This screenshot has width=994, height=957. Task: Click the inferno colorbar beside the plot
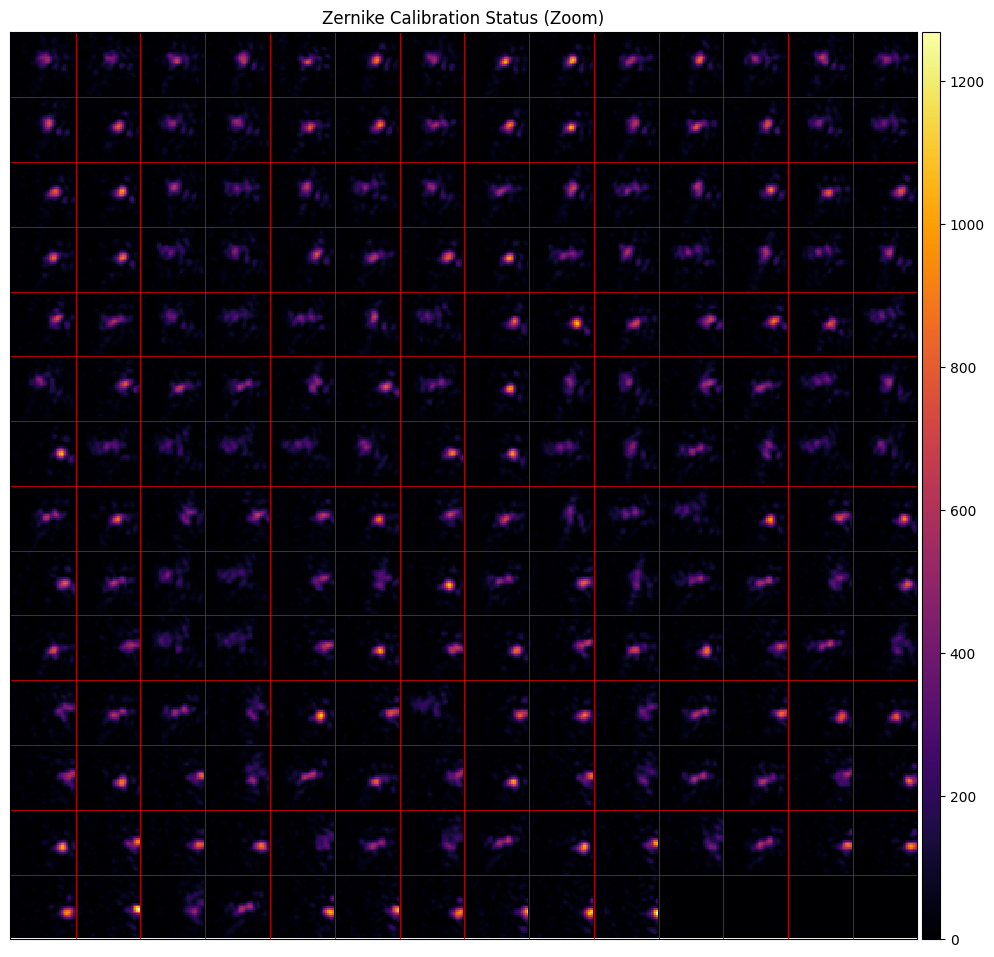pos(931,485)
